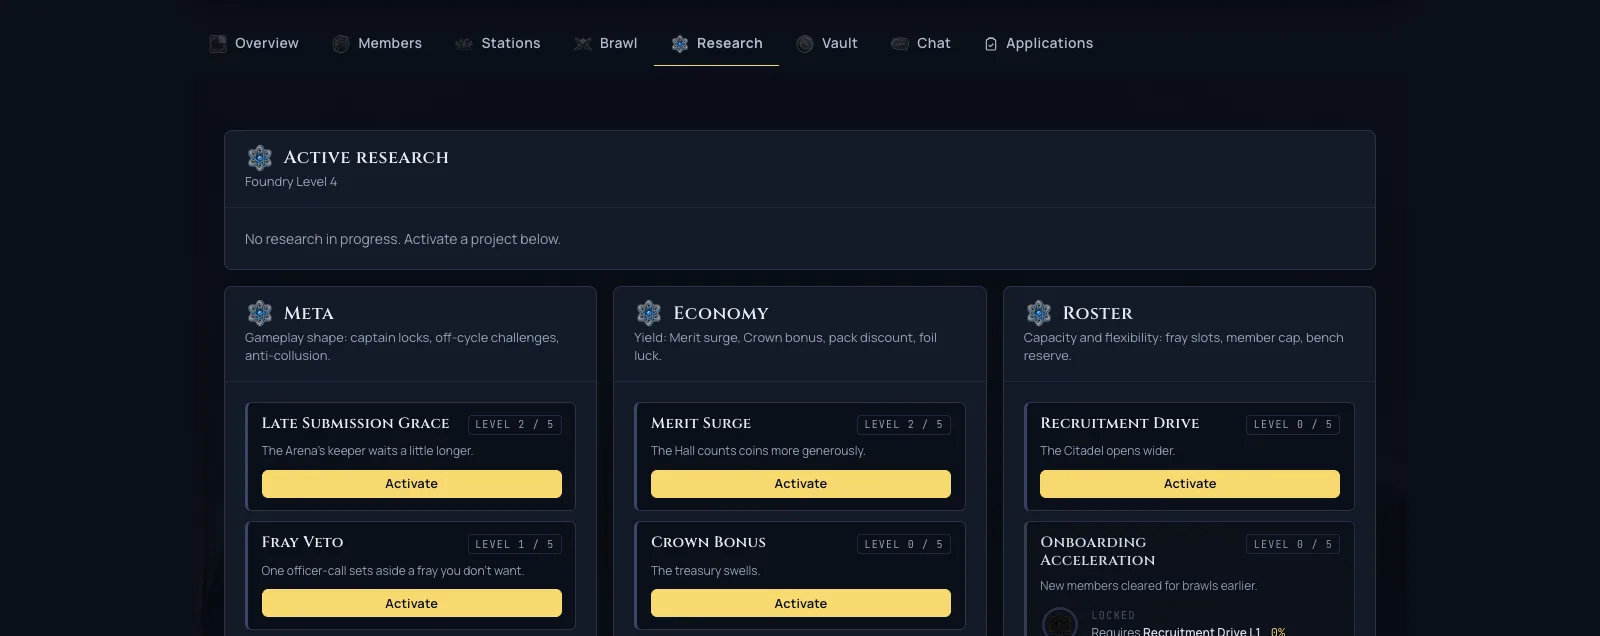
Task: Click the Economy category icon
Action: click(x=649, y=313)
